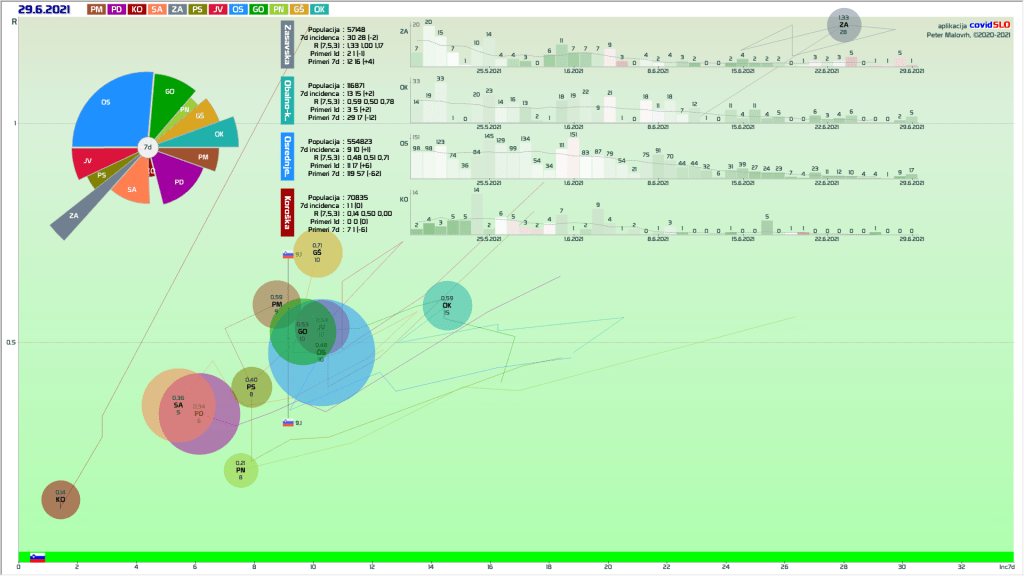The image size is (1024, 576).
Task: Toggle the ZA region legend tag
Action: pos(177,9)
